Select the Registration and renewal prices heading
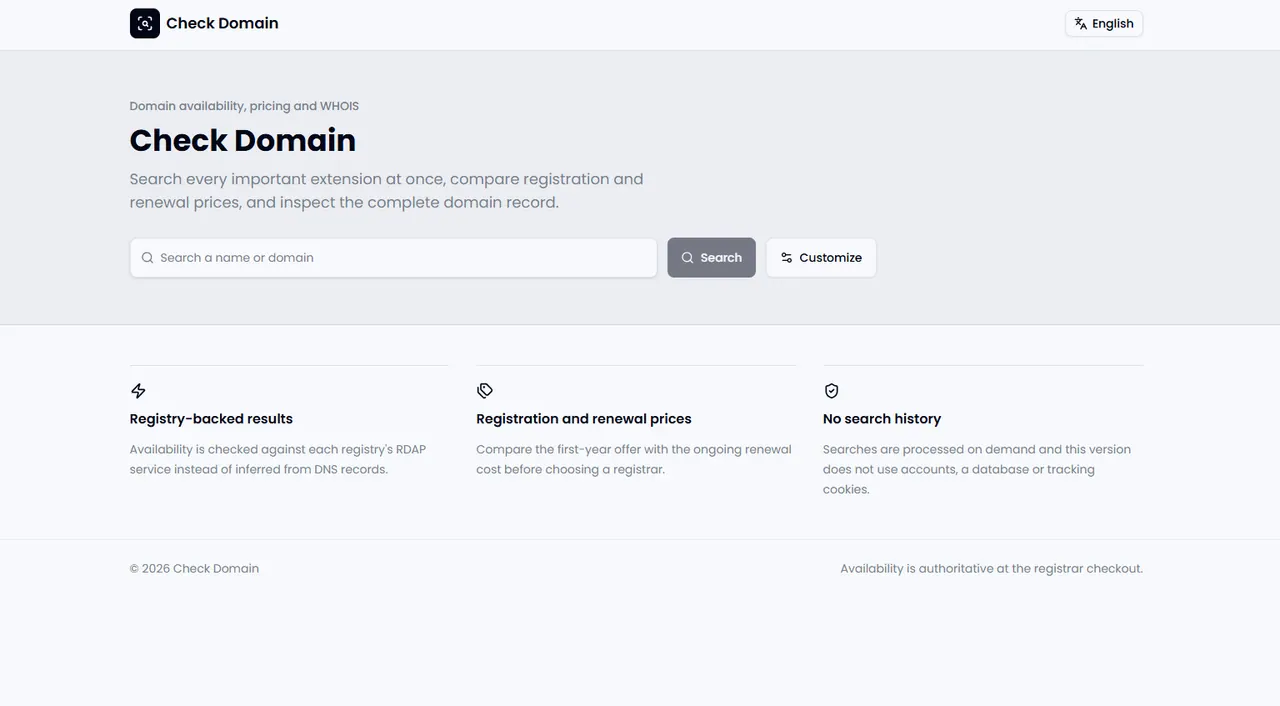The height and width of the screenshot is (706, 1280). coord(584,419)
